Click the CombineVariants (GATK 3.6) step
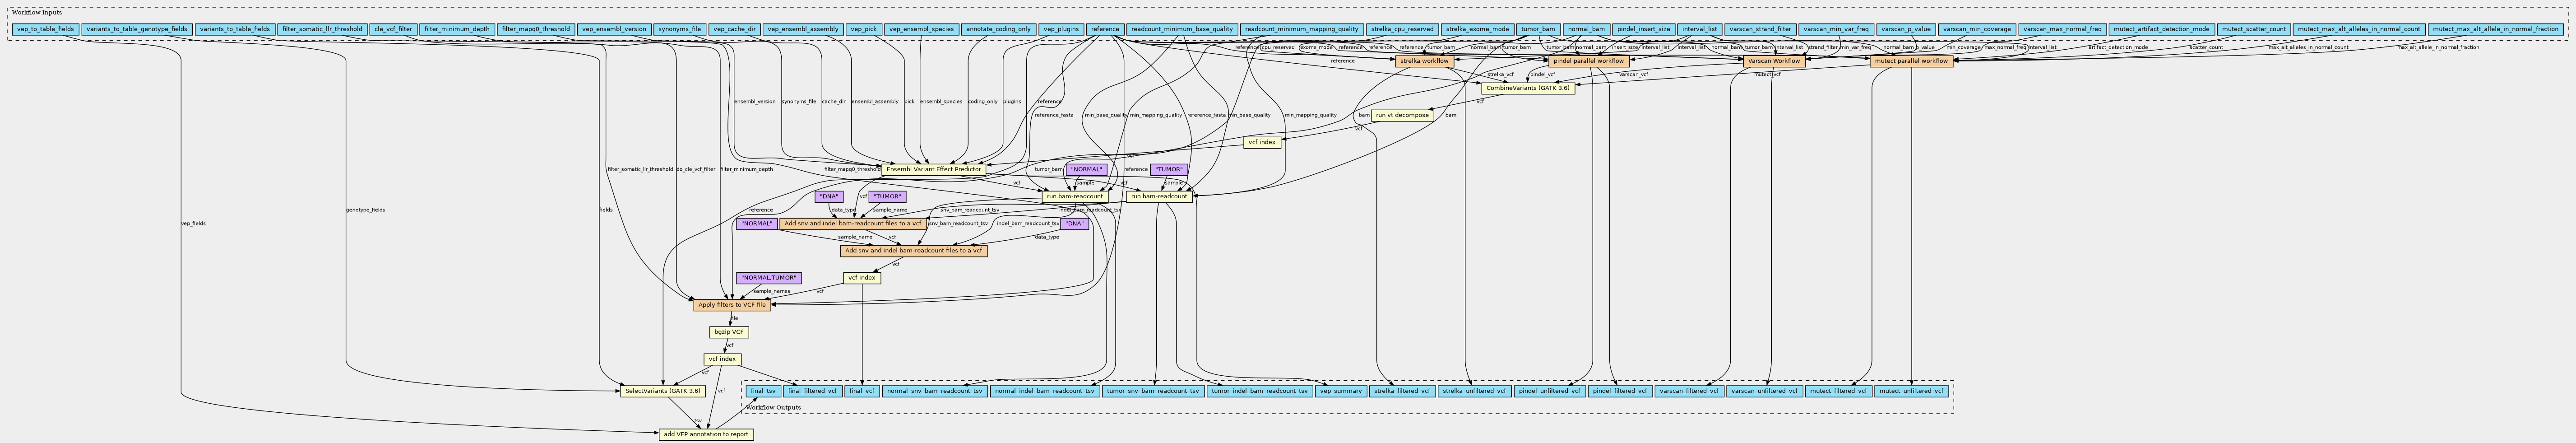2576x443 pixels. (1527, 88)
